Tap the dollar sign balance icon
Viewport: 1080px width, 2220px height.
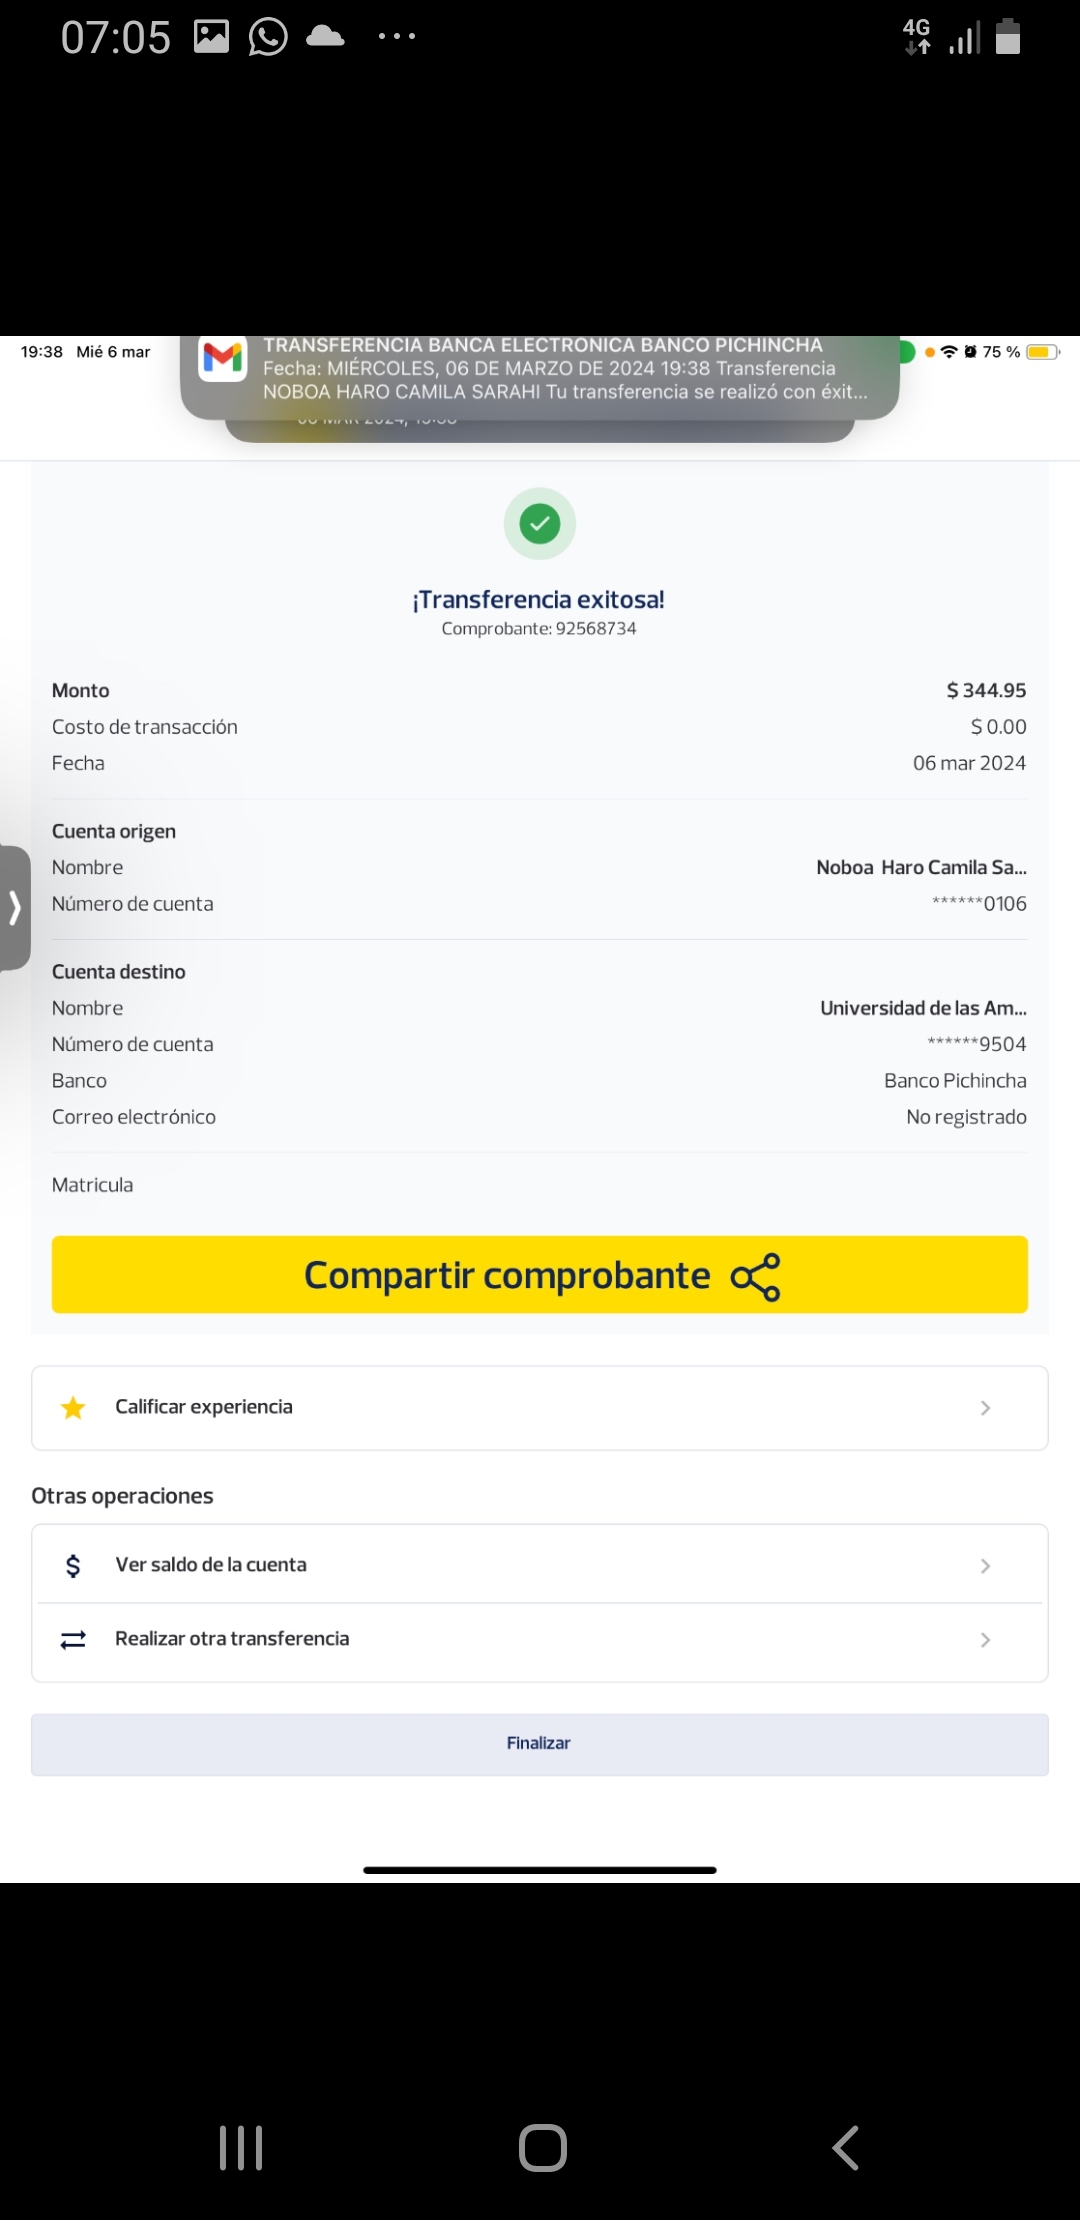pyautogui.click(x=73, y=1566)
